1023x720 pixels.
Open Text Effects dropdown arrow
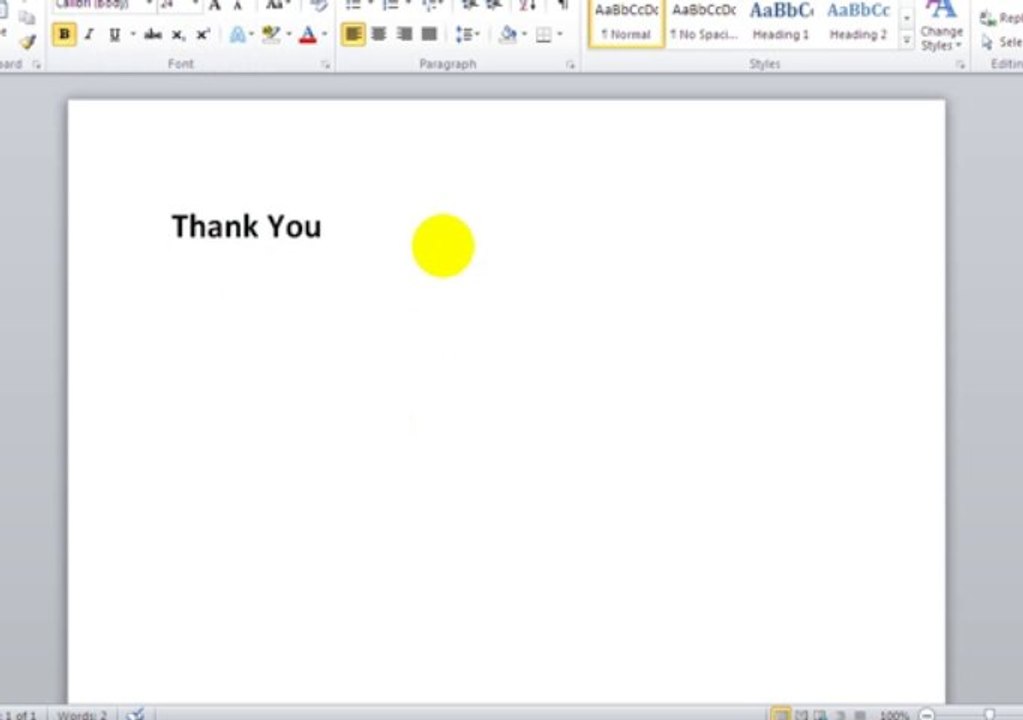pyautogui.click(x=252, y=34)
